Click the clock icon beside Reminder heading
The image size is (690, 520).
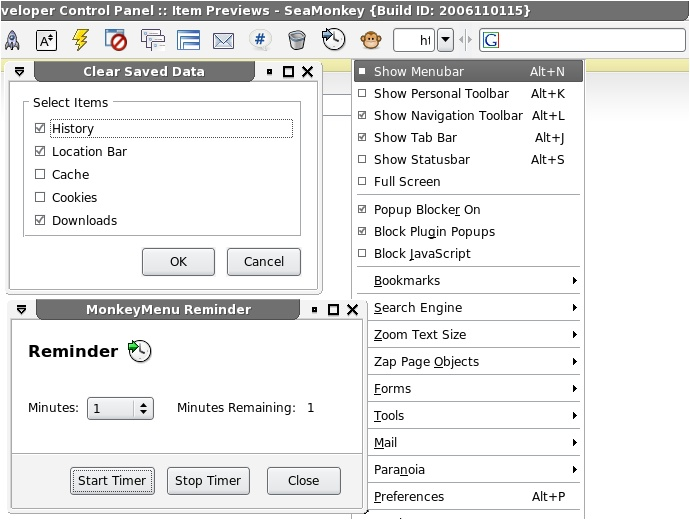pyautogui.click(x=139, y=351)
